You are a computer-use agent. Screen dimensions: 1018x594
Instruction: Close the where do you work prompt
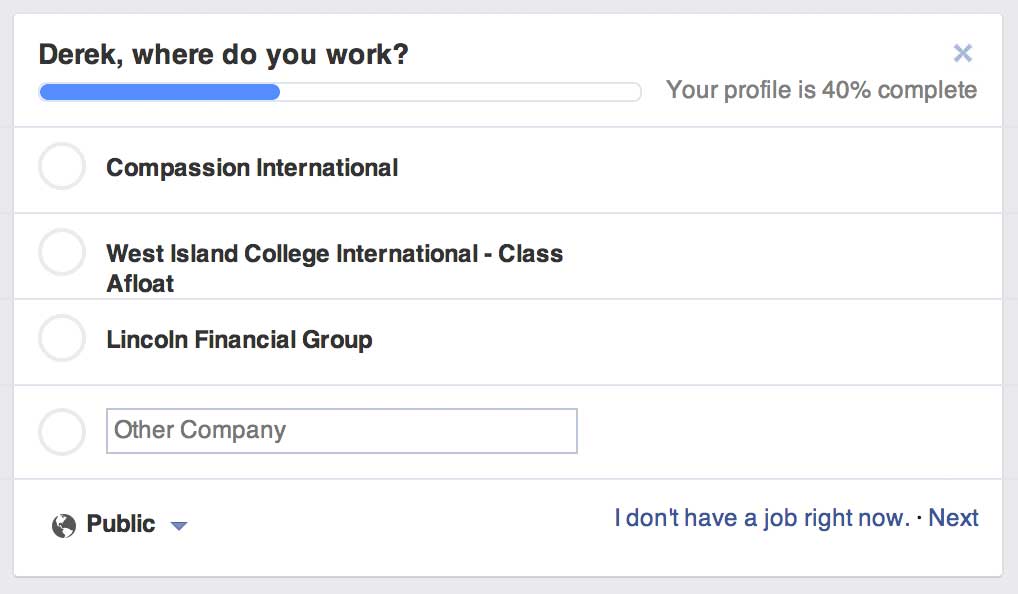click(962, 53)
